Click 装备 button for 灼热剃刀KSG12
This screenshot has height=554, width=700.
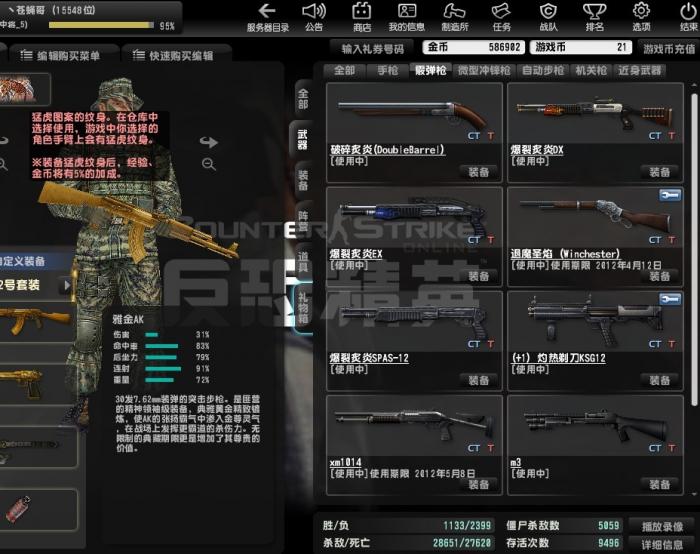coord(660,380)
